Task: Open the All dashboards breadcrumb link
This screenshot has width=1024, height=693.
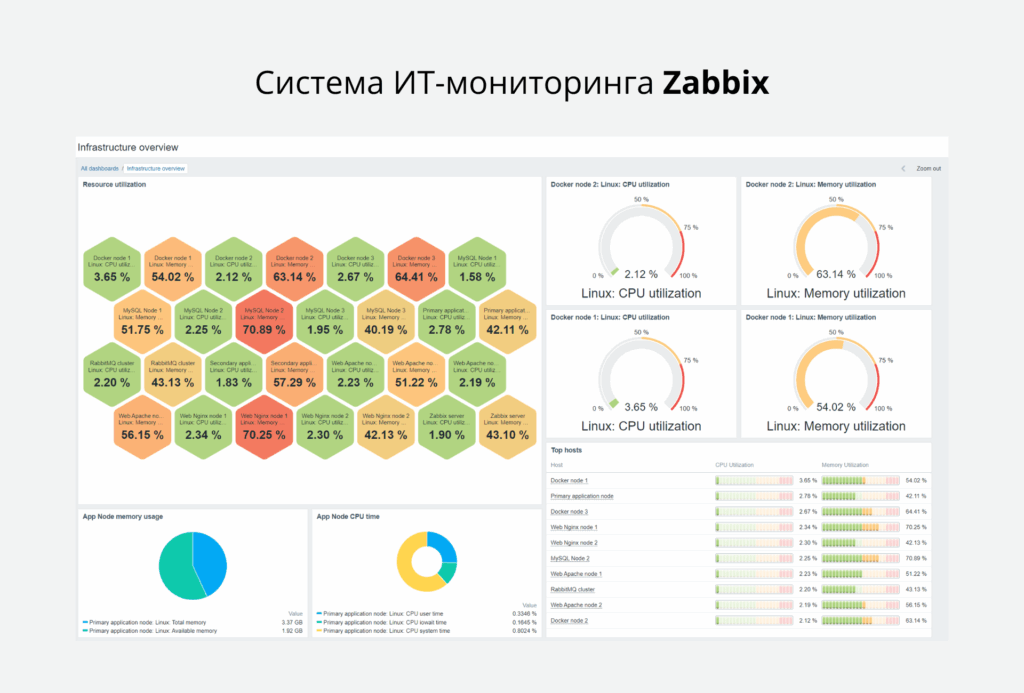Action: pyautogui.click(x=100, y=169)
